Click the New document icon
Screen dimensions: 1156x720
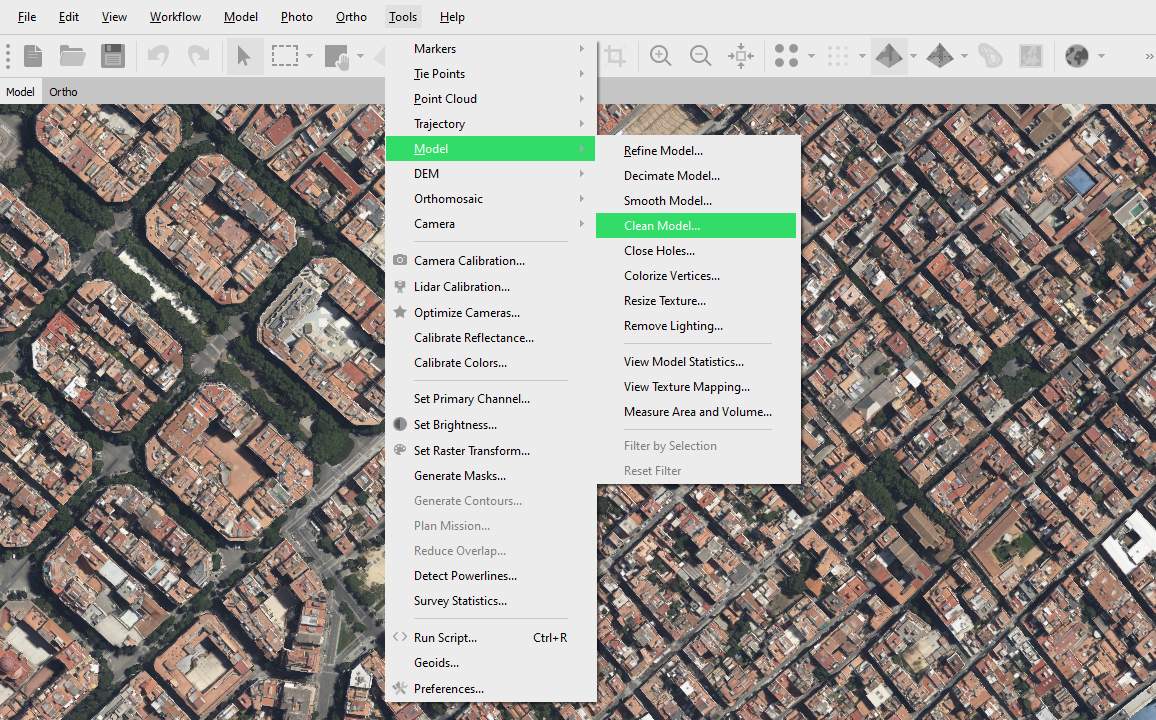tap(34, 56)
